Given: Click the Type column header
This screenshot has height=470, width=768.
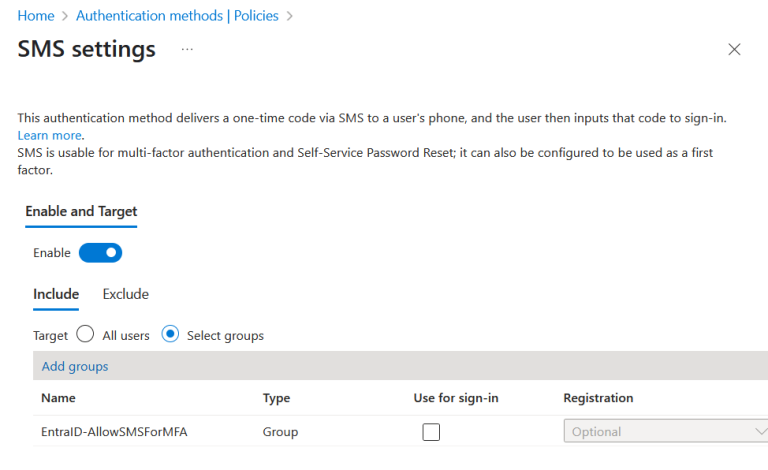Looking at the screenshot, I should pyautogui.click(x=276, y=398).
